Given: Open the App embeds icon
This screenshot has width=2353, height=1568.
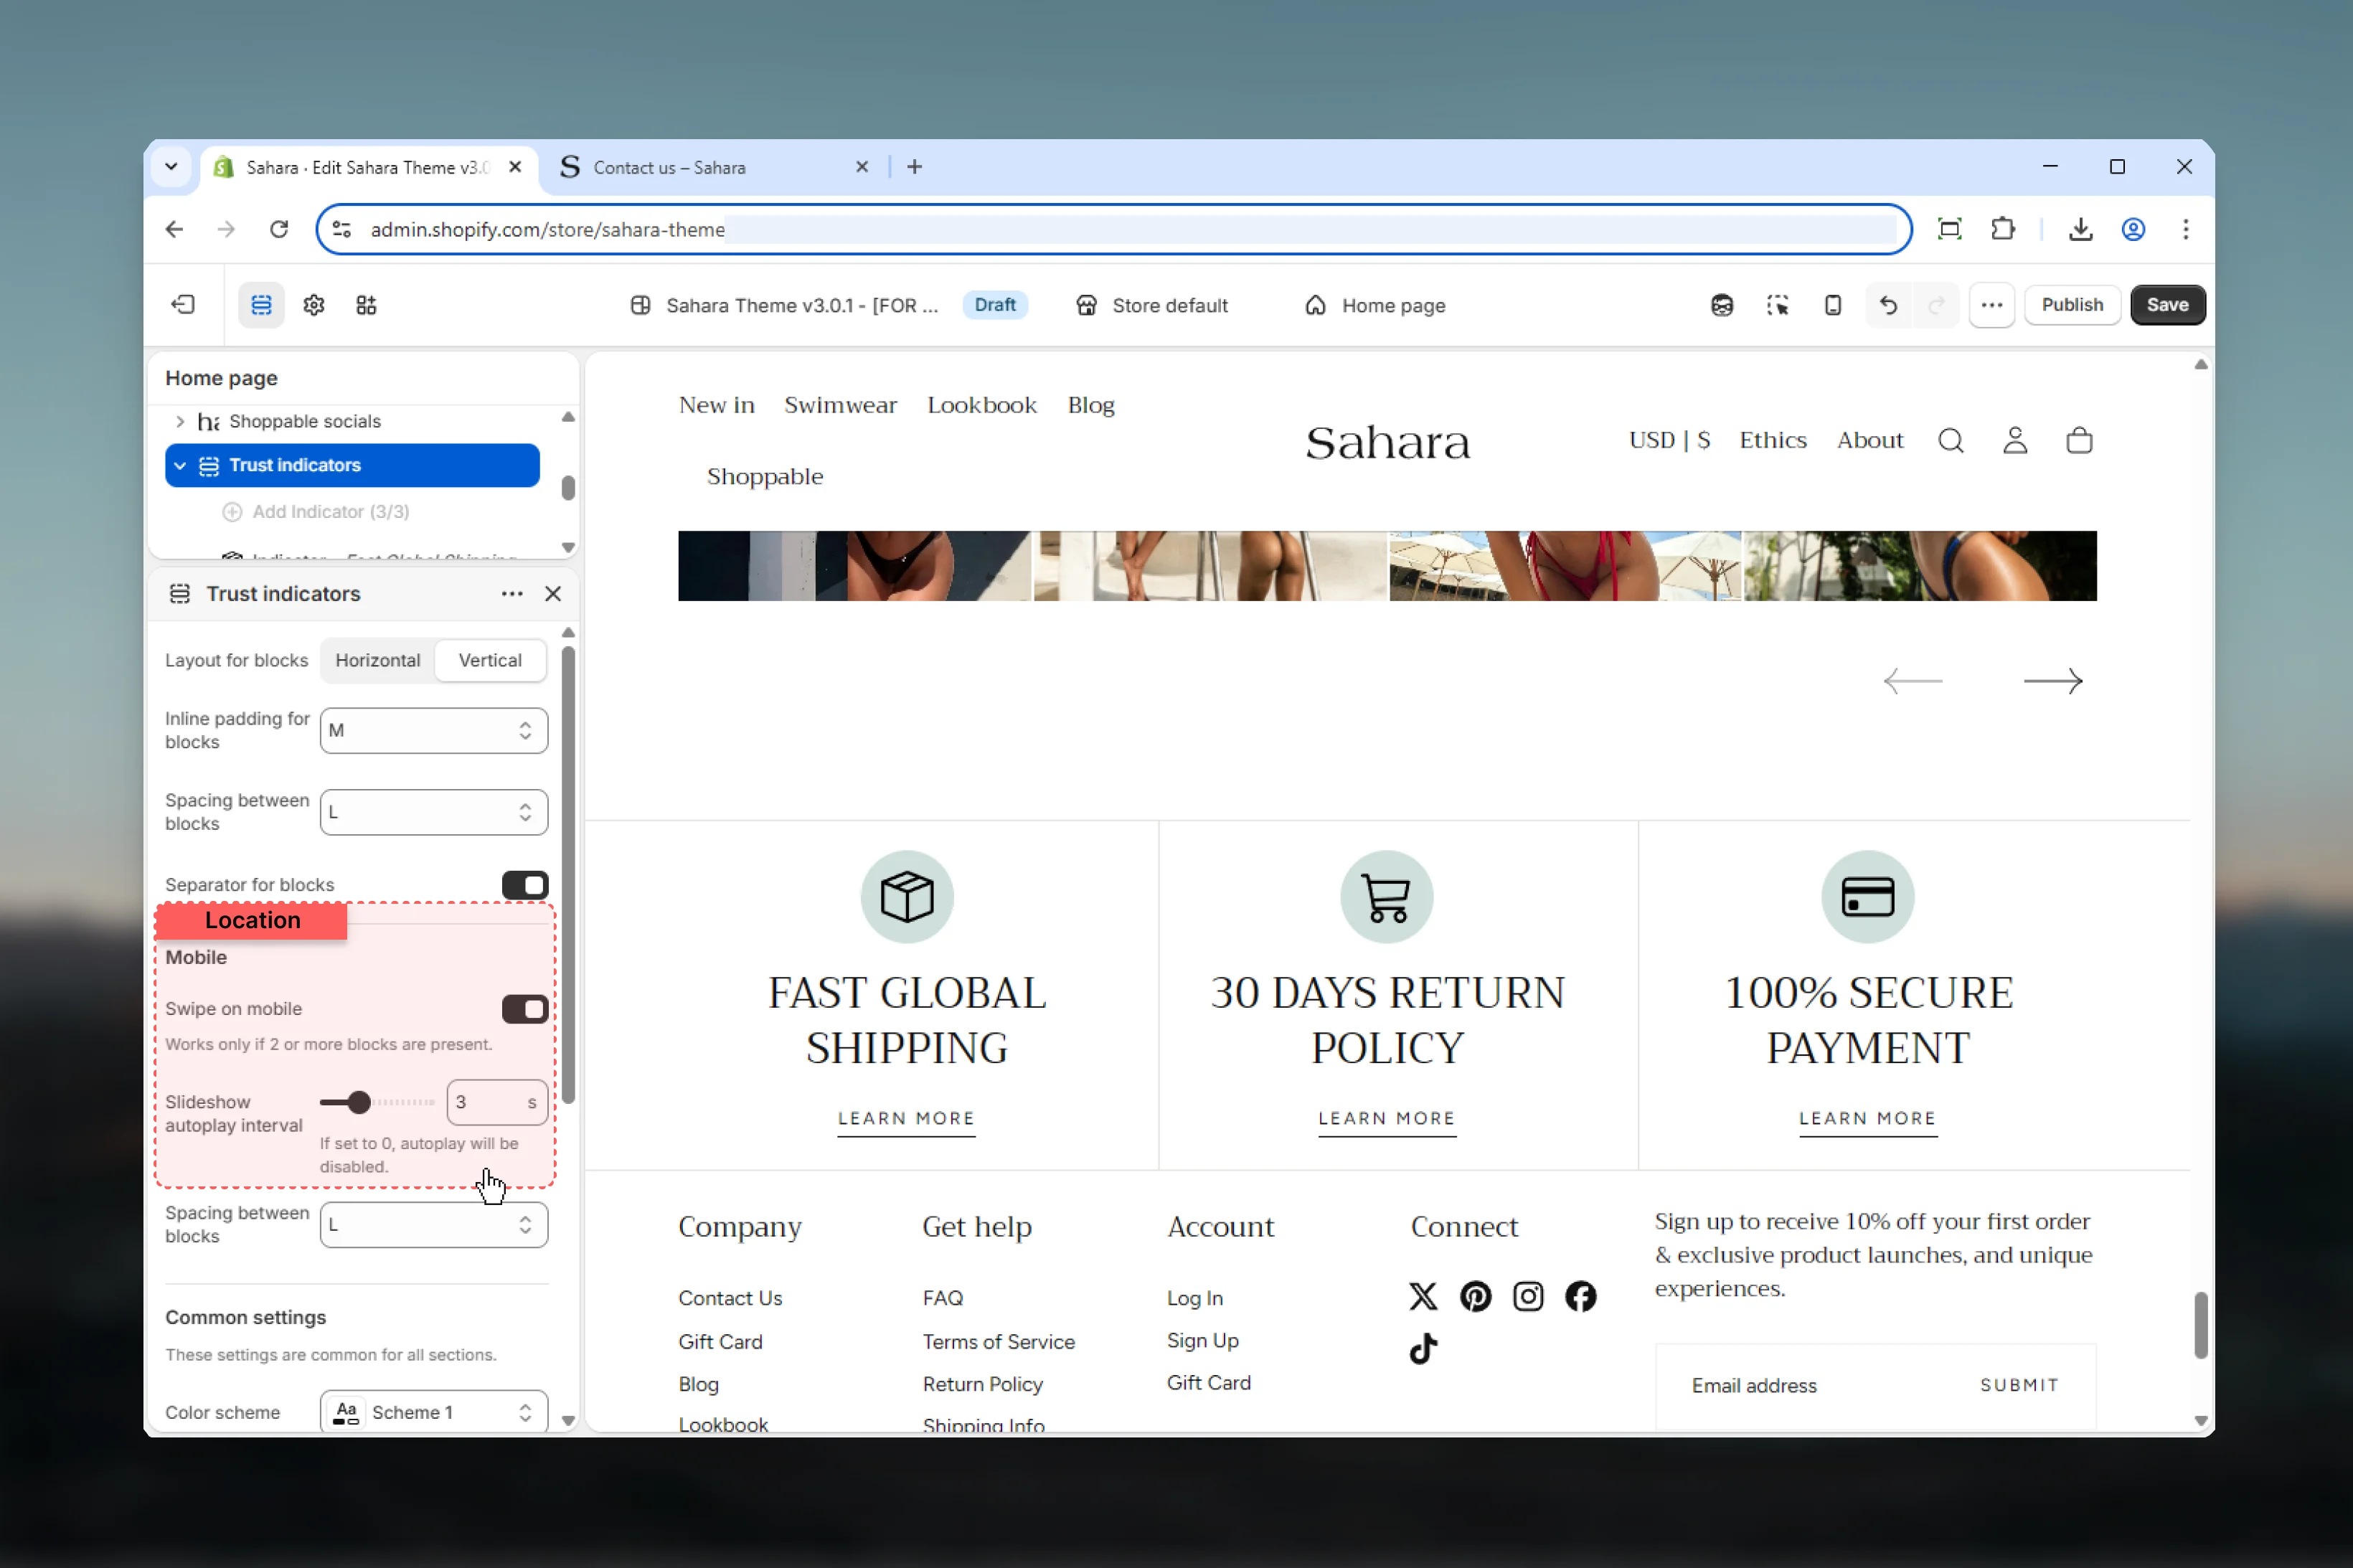Looking at the screenshot, I should point(366,305).
